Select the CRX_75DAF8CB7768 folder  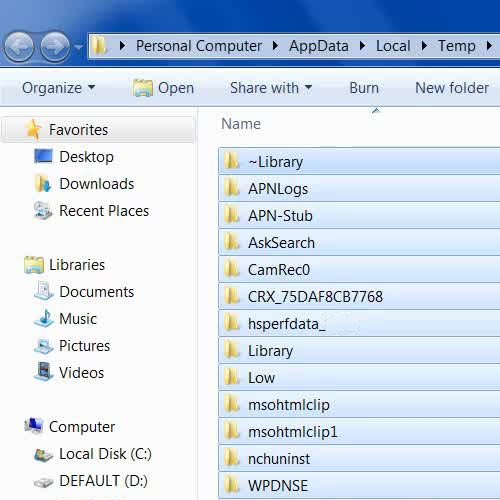(x=359, y=296)
